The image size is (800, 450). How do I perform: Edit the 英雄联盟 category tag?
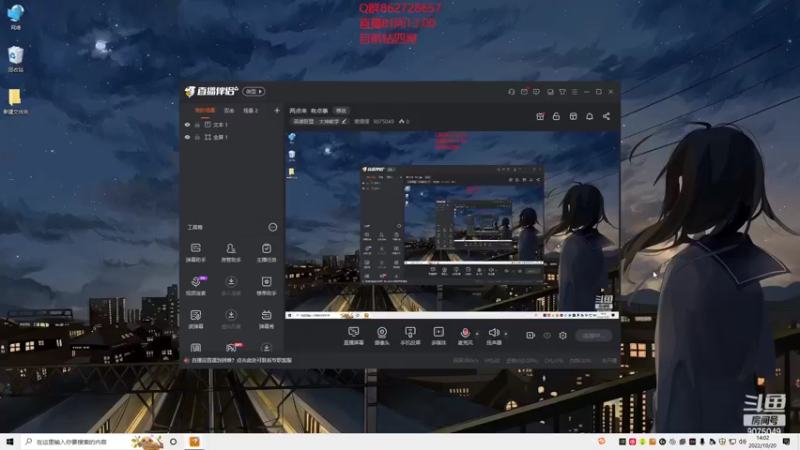point(319,121)
